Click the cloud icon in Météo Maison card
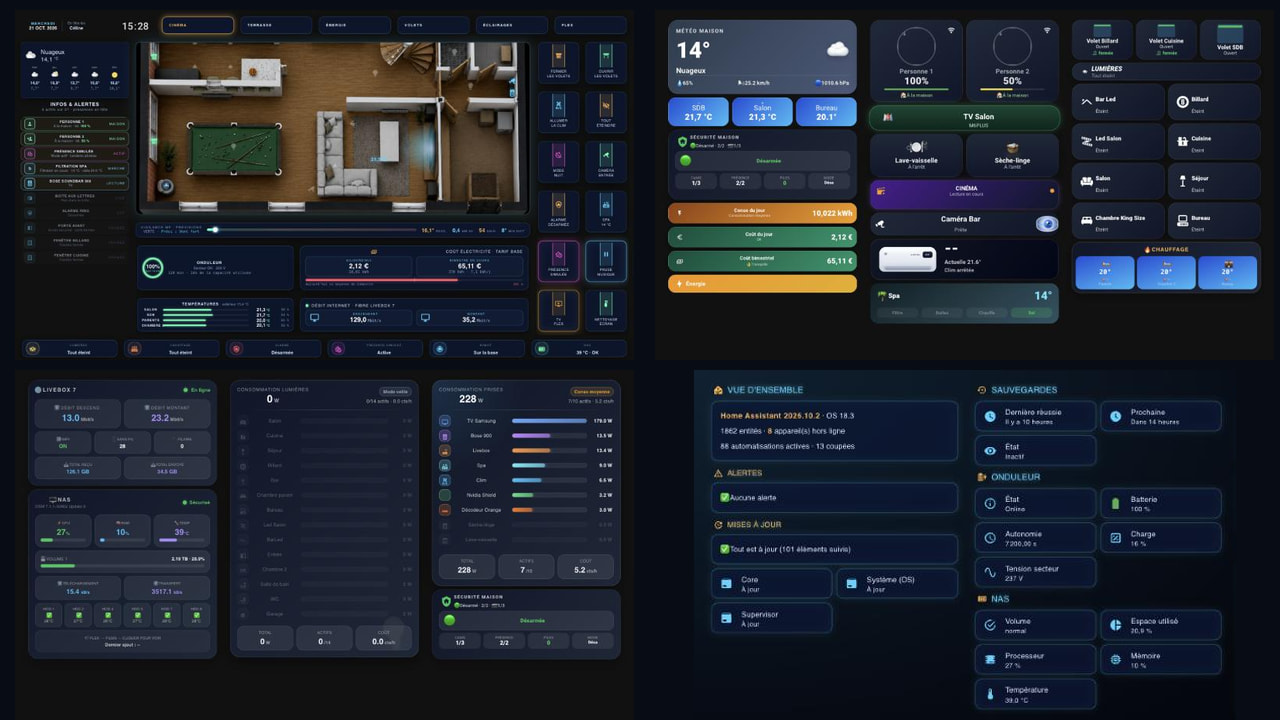Image resolution: width=1280 pixels, height=720 pixels. pos(837,49)
